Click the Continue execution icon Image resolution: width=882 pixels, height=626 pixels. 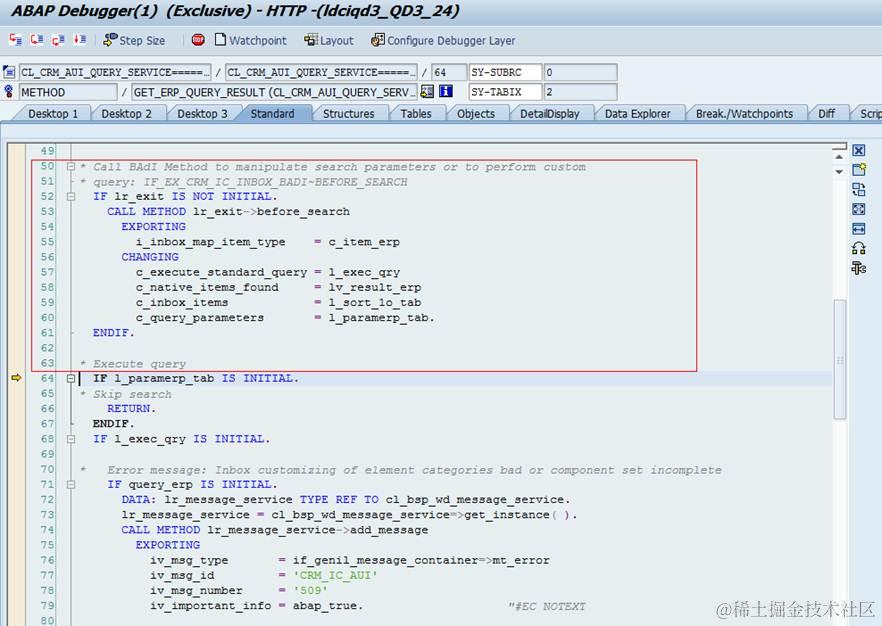coord(80,40)
